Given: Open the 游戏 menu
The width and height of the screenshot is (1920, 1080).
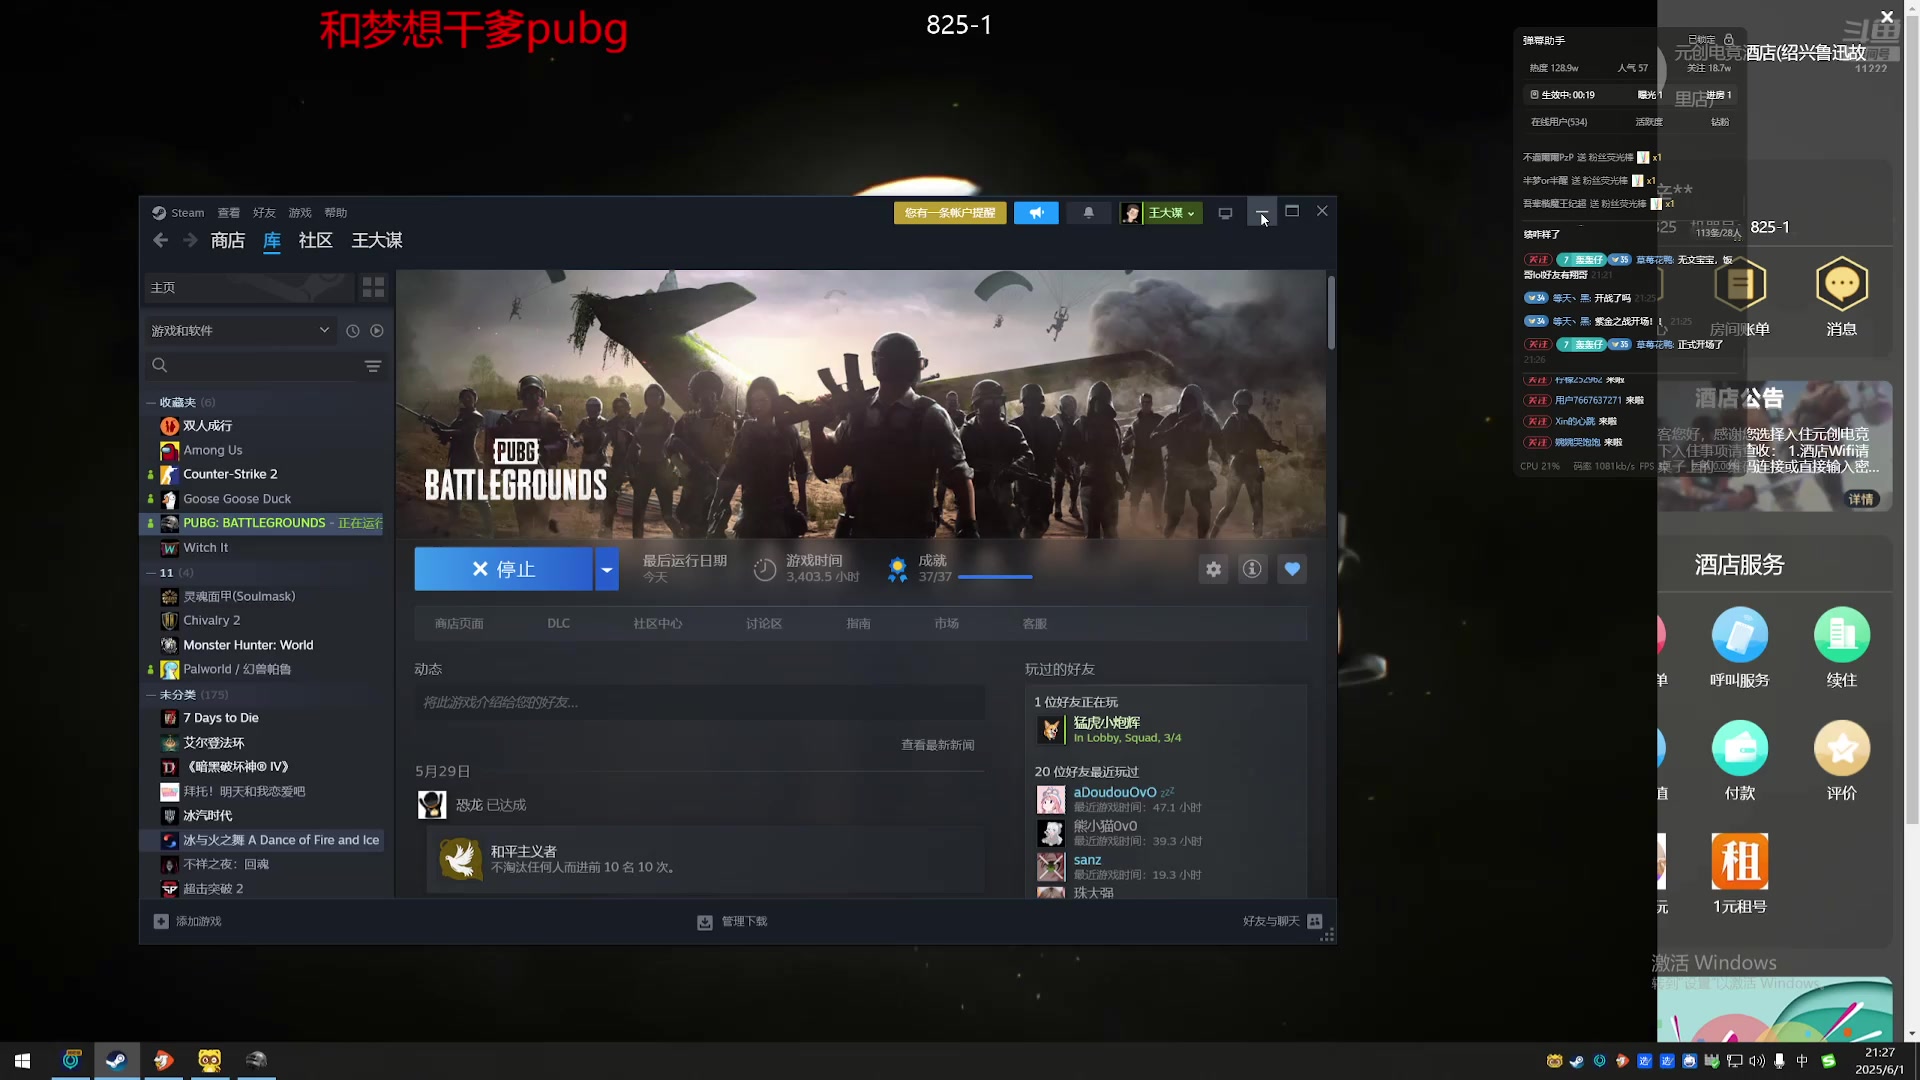Looking at the screenshot, I should 300,213.
